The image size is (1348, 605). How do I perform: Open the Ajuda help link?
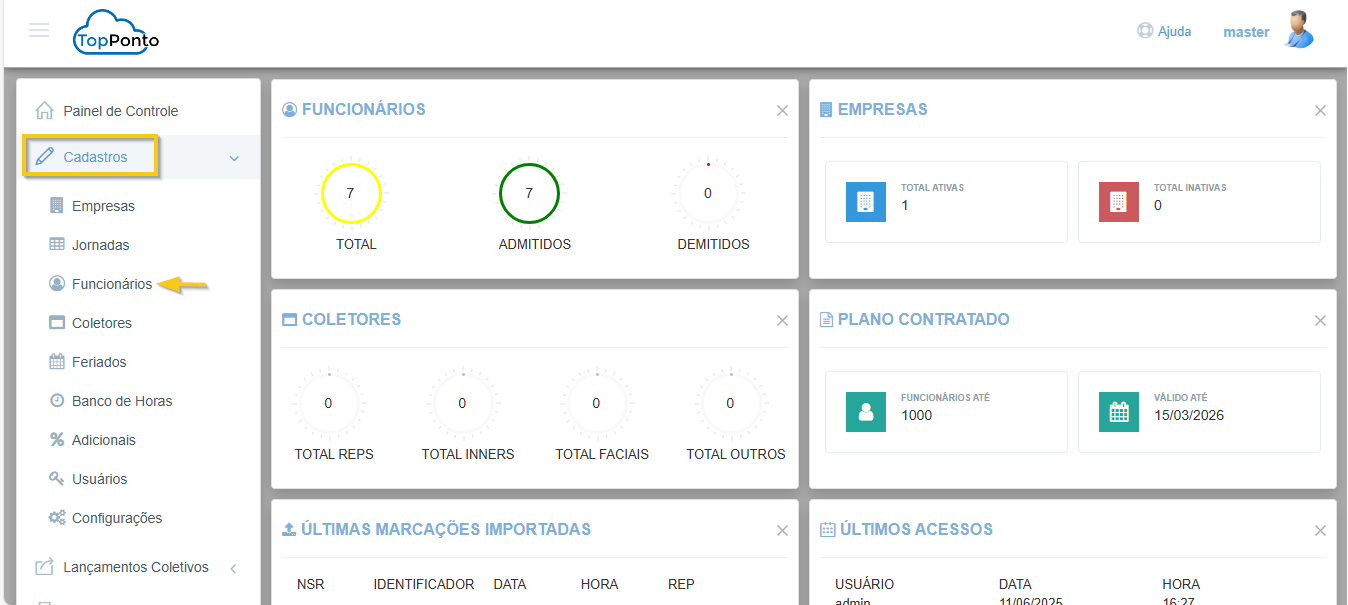click(x=1165, y=31)
